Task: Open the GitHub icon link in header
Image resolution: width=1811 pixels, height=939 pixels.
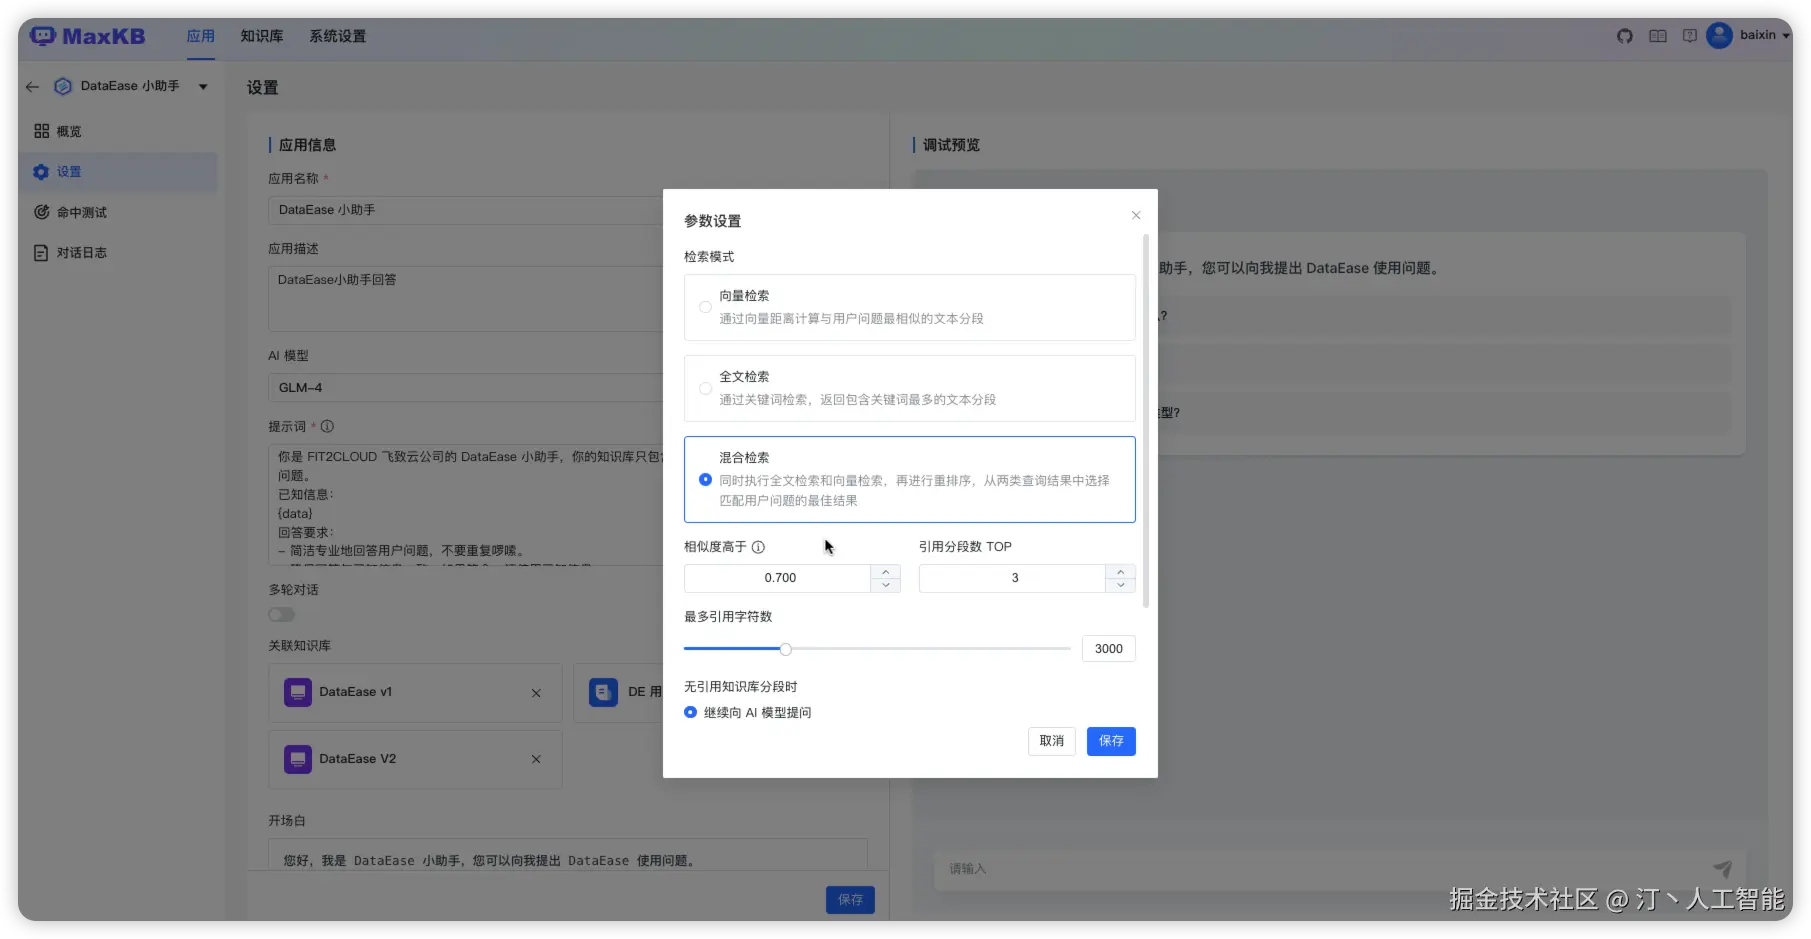Action: (1625, 36)
